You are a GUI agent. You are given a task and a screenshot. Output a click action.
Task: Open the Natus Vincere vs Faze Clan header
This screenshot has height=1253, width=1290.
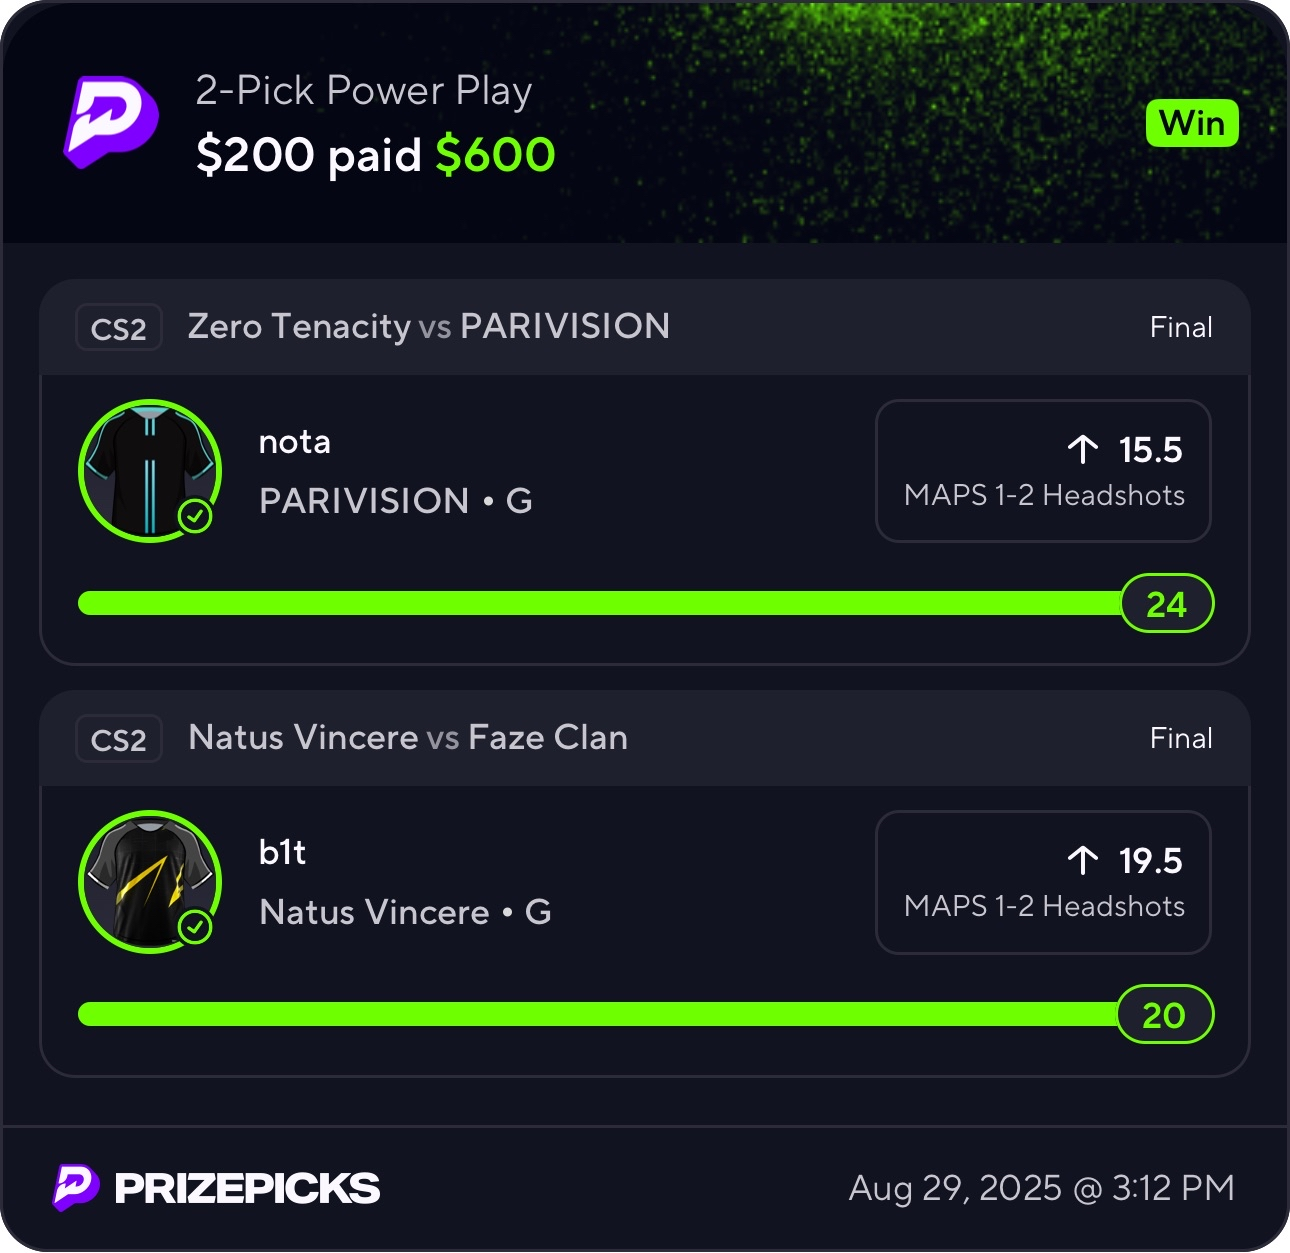pos(408,738)
